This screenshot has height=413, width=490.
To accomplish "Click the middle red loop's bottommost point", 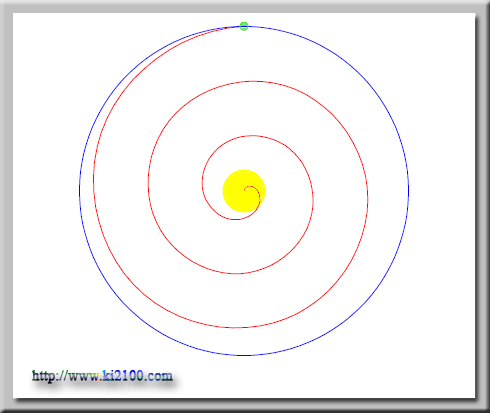I will (236, 274).
